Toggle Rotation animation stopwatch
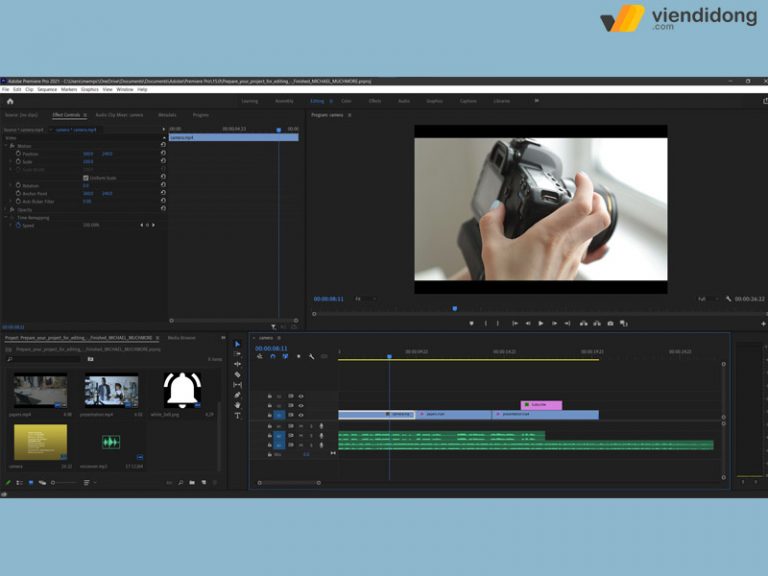 (18, 186)
